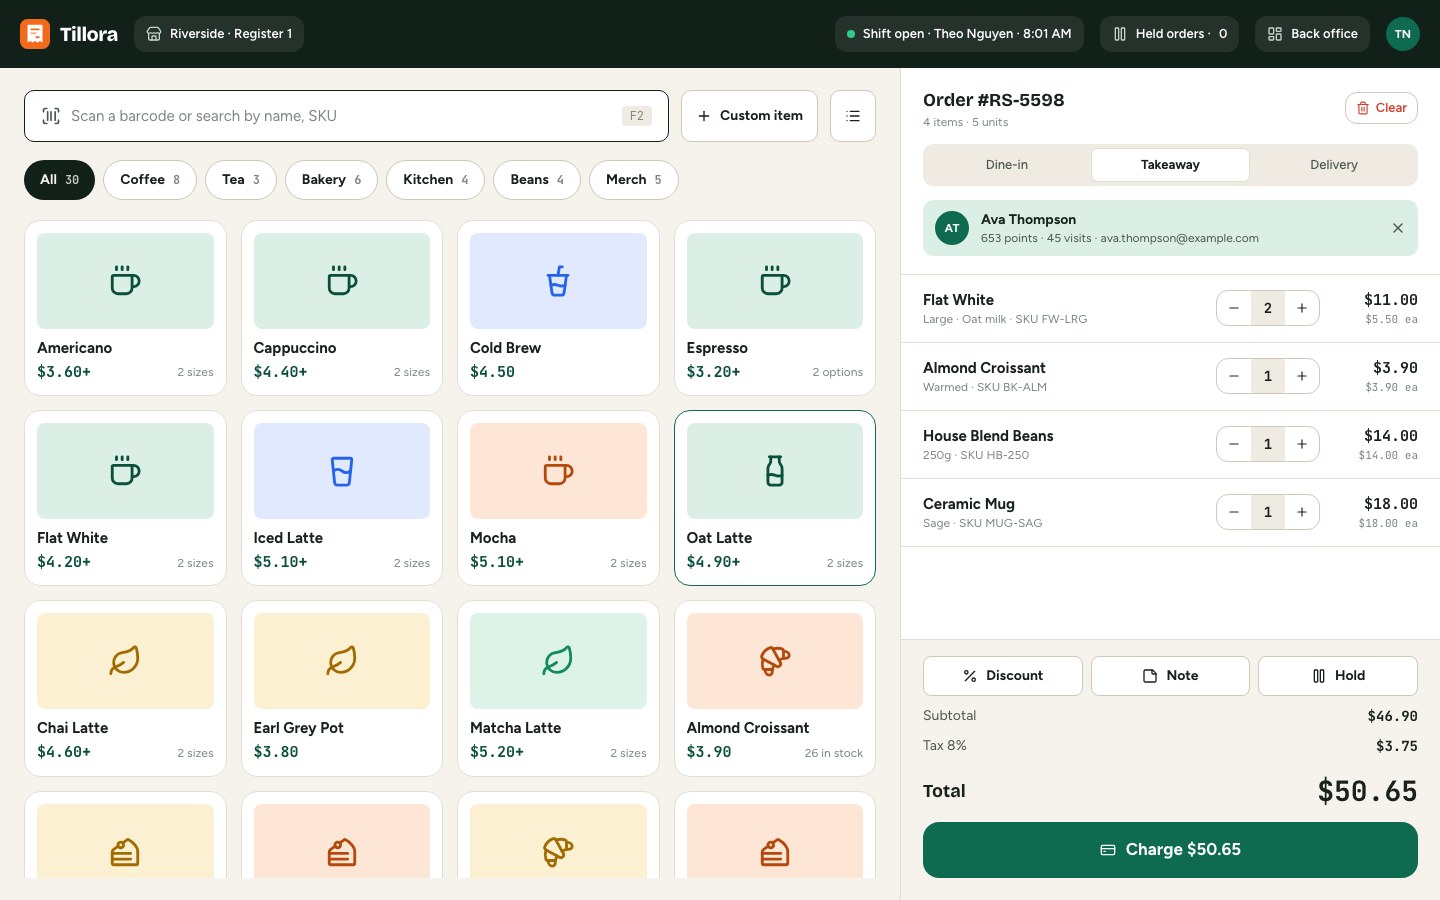
Task: Select Dine-in order type
Action: [x=1007, y=165]
